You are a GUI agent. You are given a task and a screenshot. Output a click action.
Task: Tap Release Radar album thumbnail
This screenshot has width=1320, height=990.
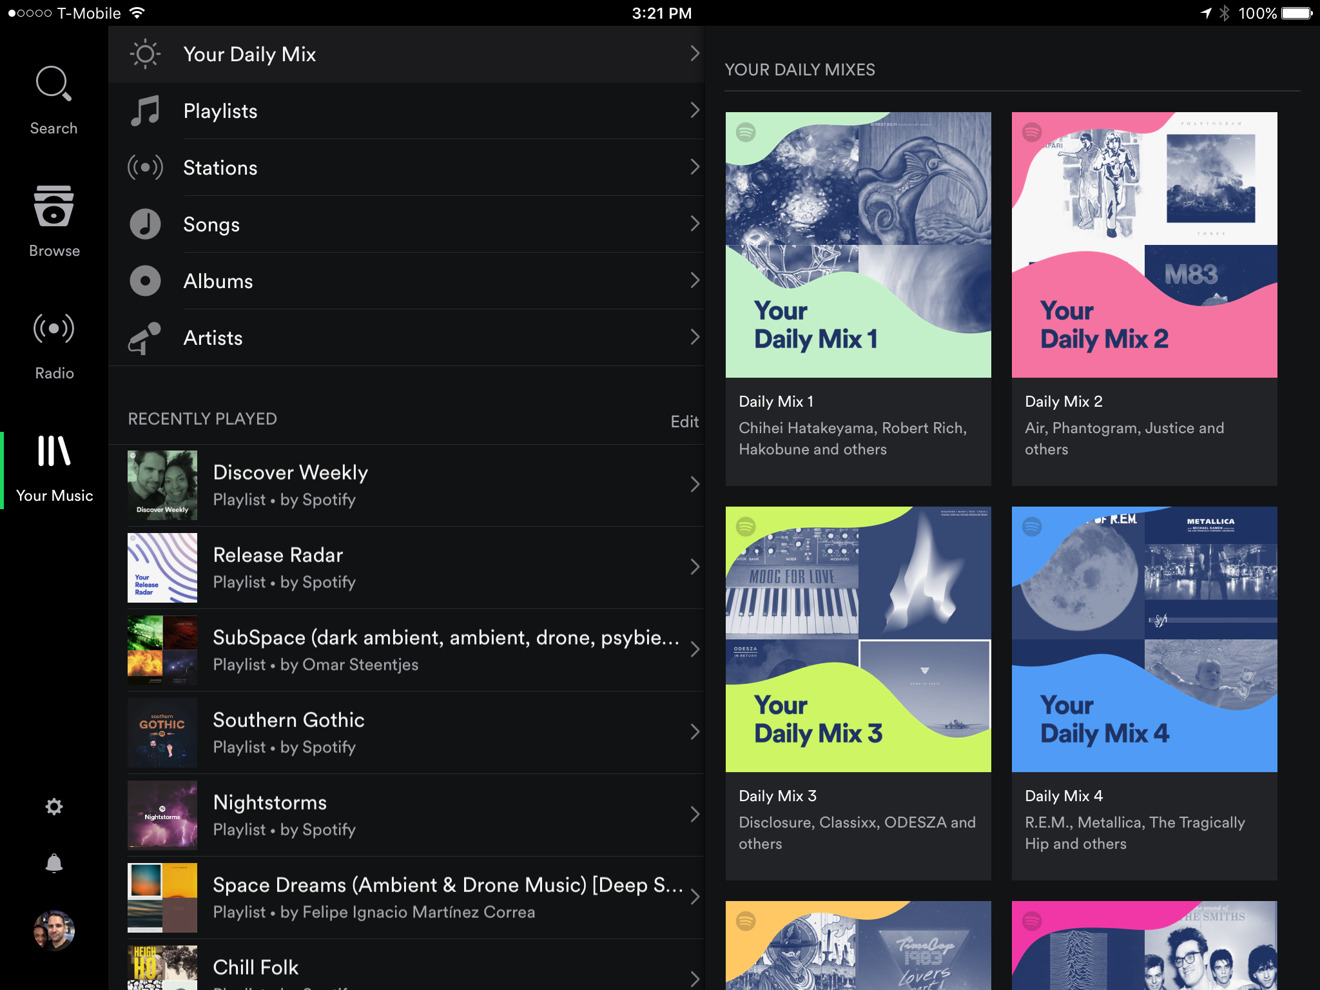tap(162, 568)
